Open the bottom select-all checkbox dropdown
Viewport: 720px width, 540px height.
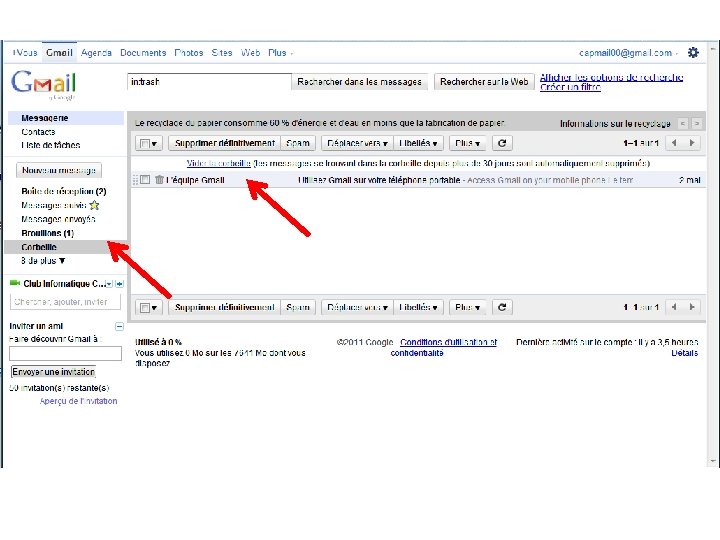(x=149, y=307)
